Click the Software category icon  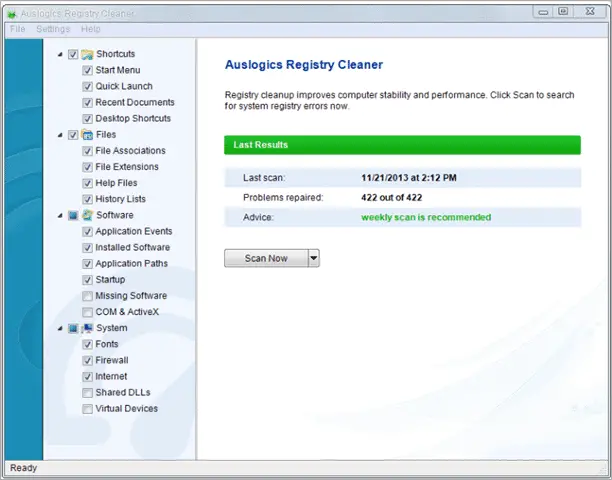[87, 215]
